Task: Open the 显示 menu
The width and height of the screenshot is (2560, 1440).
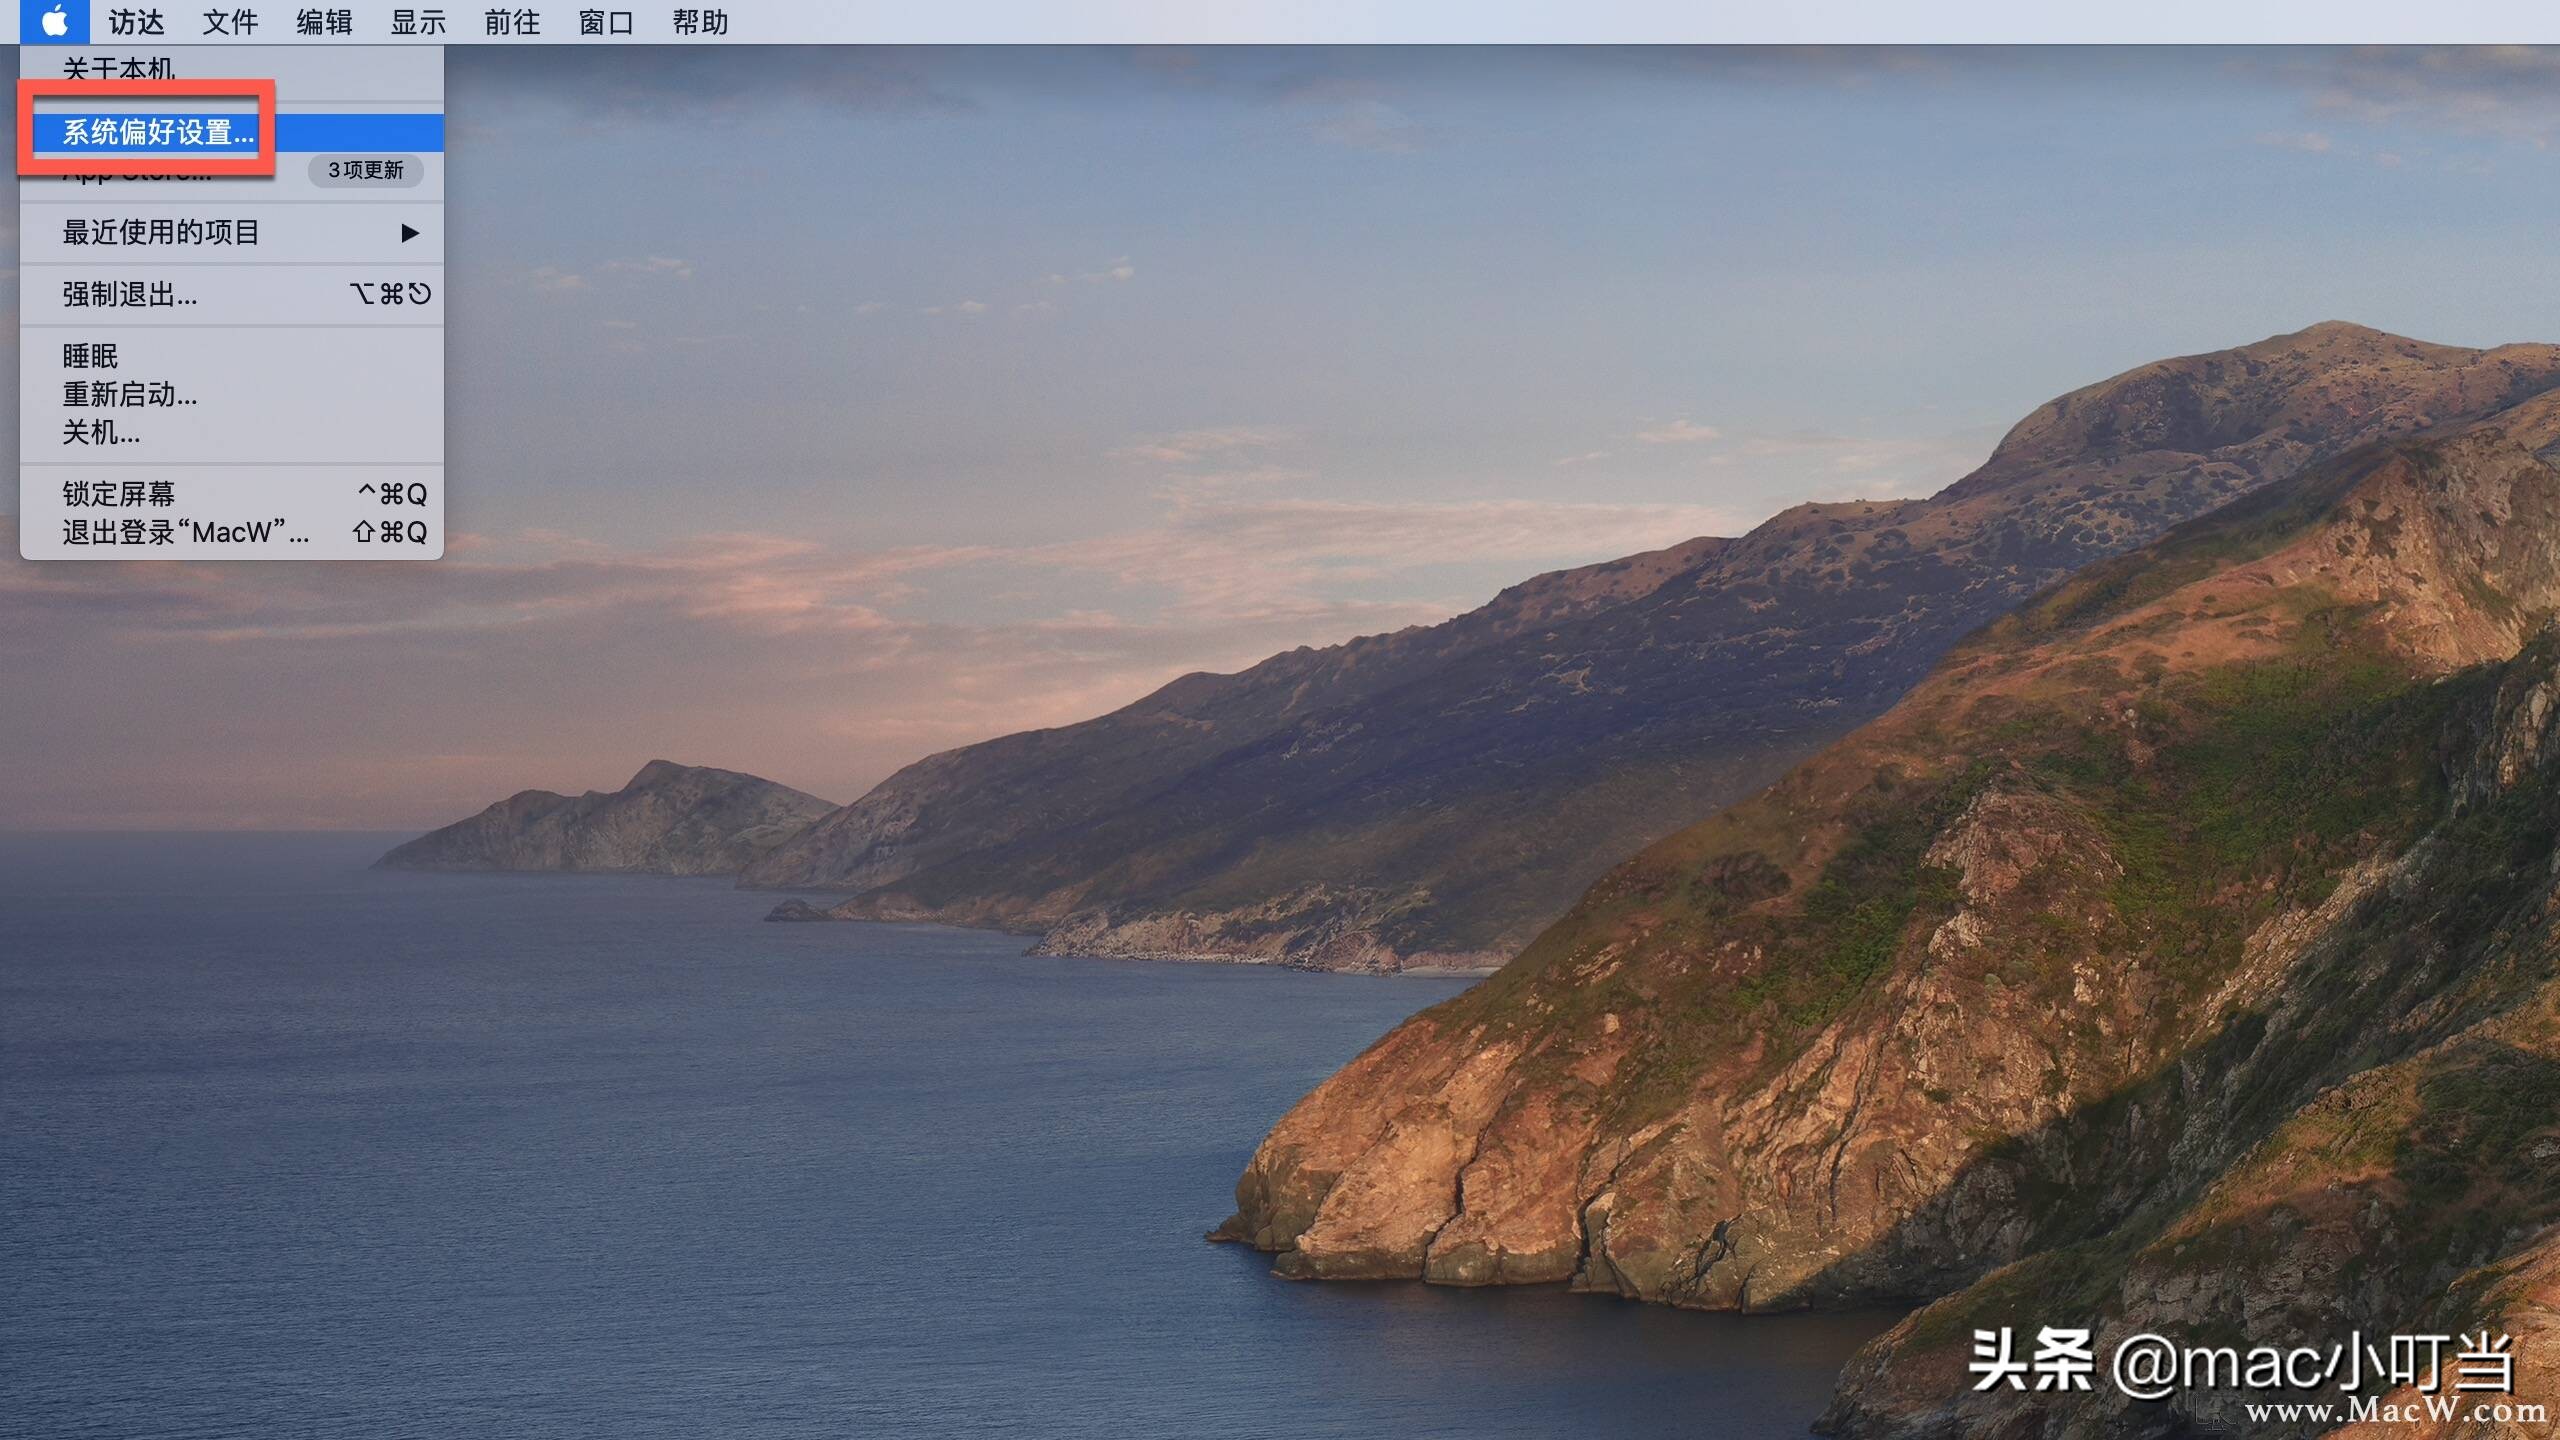Action: (x=418, y=21)
